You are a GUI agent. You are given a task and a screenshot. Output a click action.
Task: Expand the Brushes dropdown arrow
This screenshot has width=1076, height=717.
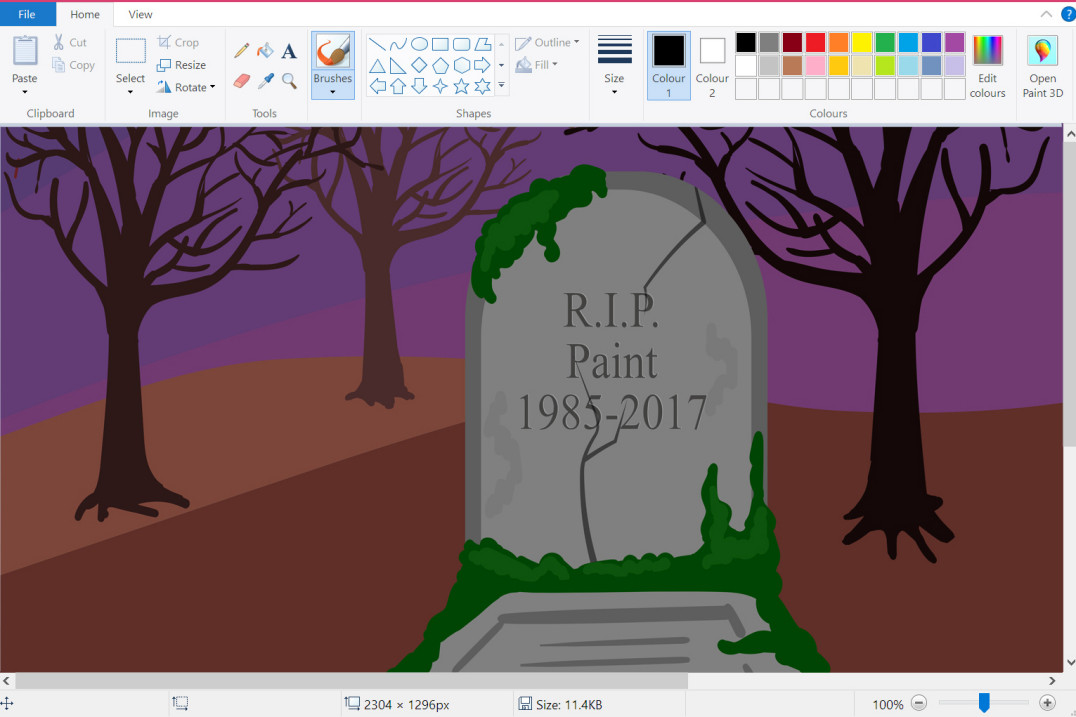333,92
